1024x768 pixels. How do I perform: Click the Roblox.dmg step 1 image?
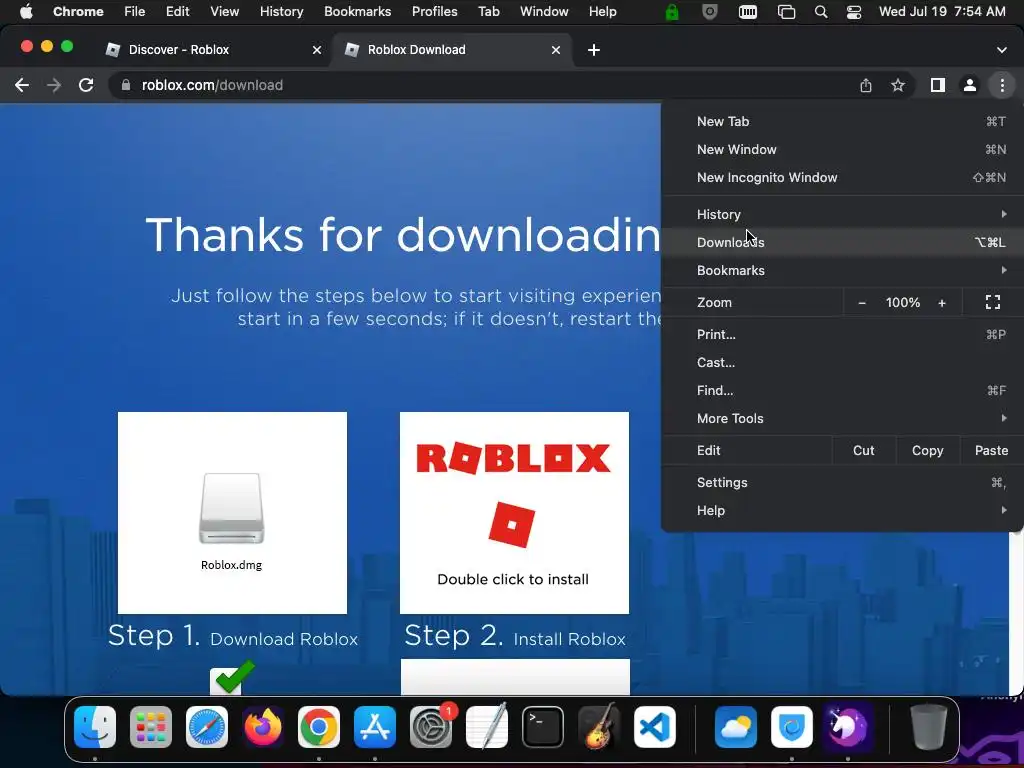(232, 513)
